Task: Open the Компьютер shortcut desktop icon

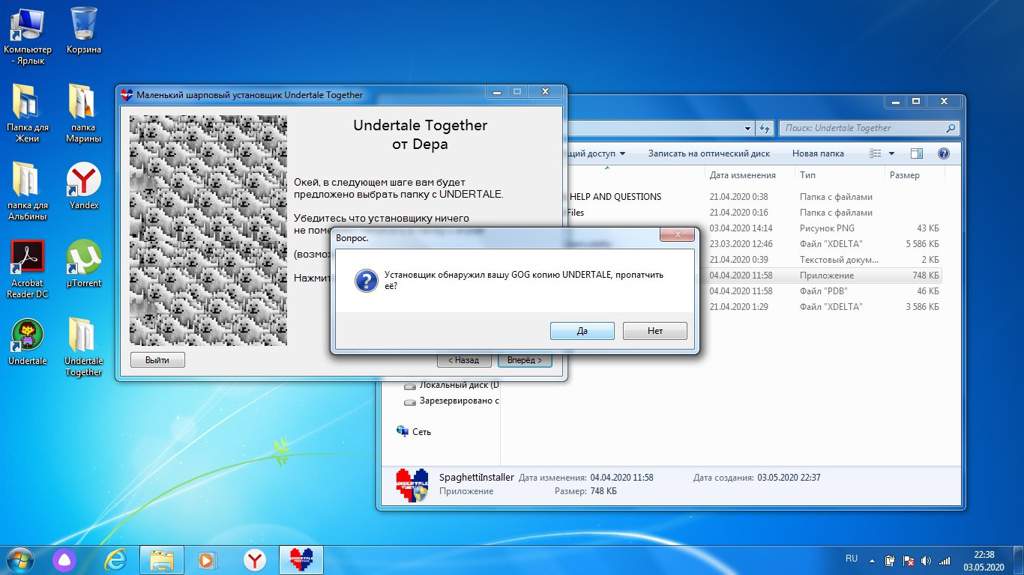Action: [x=27, y=36]
